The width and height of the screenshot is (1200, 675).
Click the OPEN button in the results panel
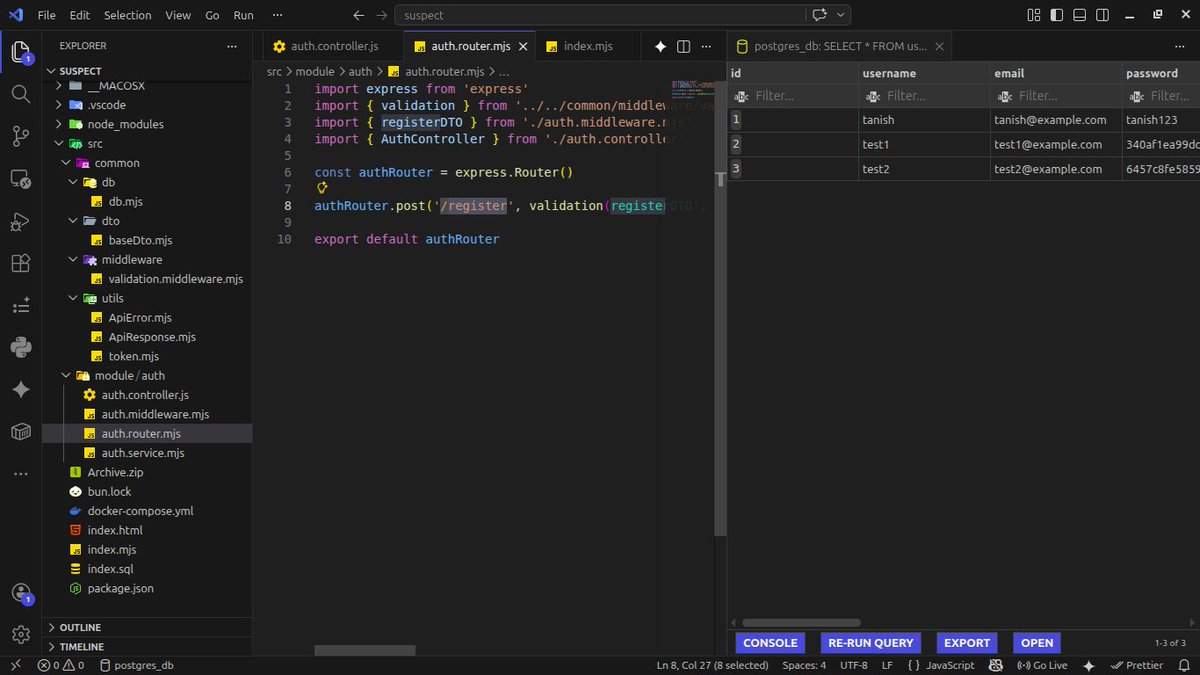click(1037, 643)
